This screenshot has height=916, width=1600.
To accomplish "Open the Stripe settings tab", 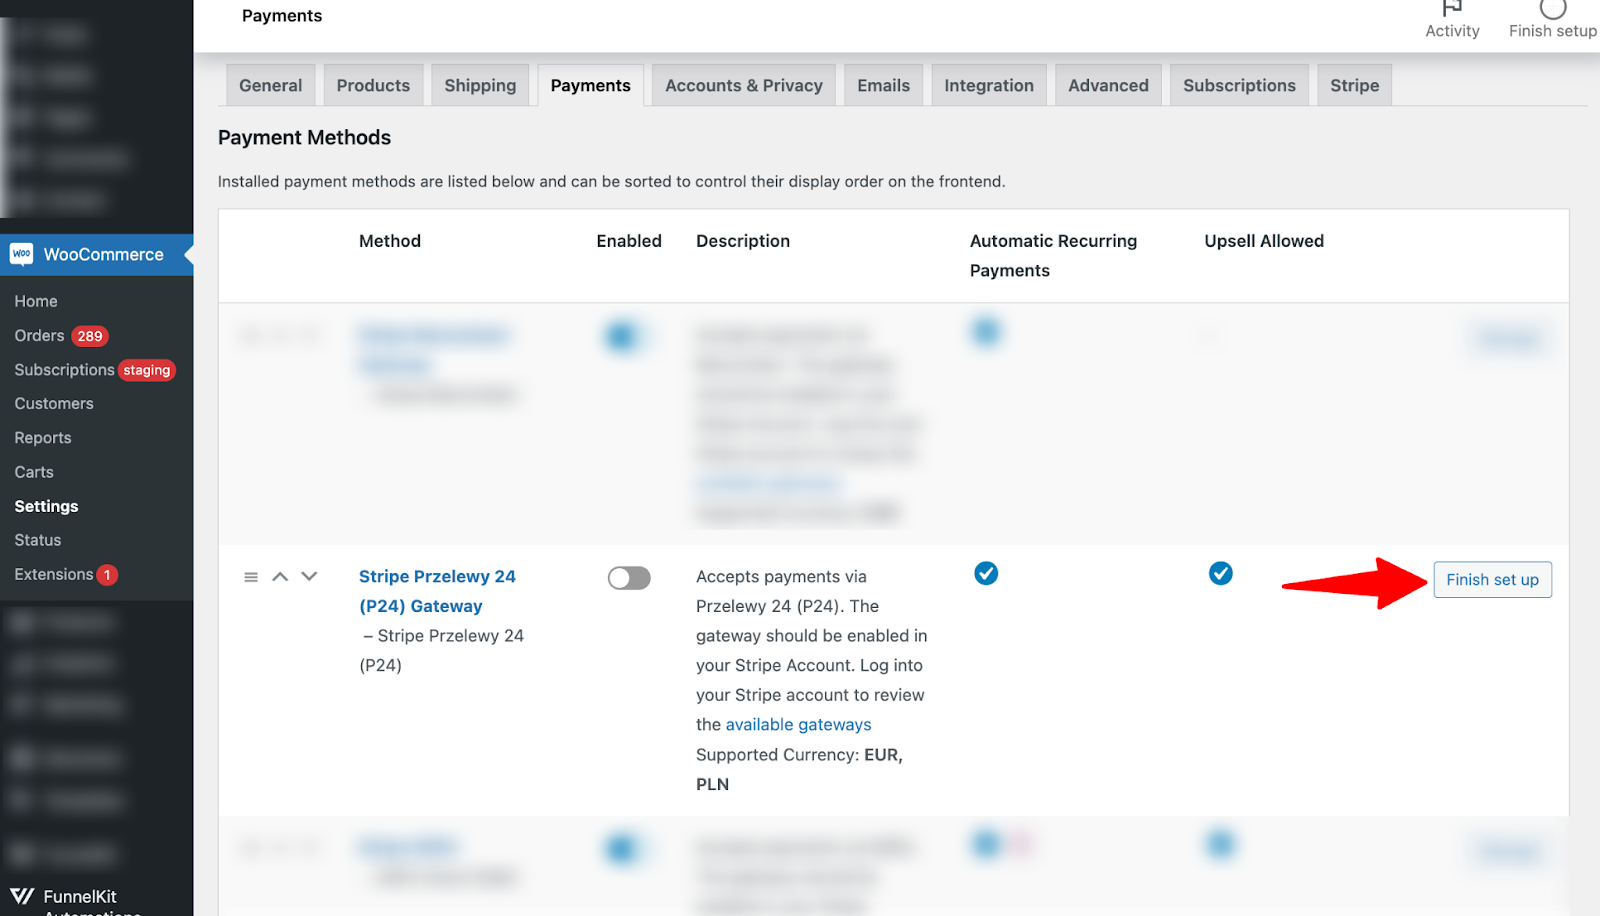I will click(x=1354, y=85).
